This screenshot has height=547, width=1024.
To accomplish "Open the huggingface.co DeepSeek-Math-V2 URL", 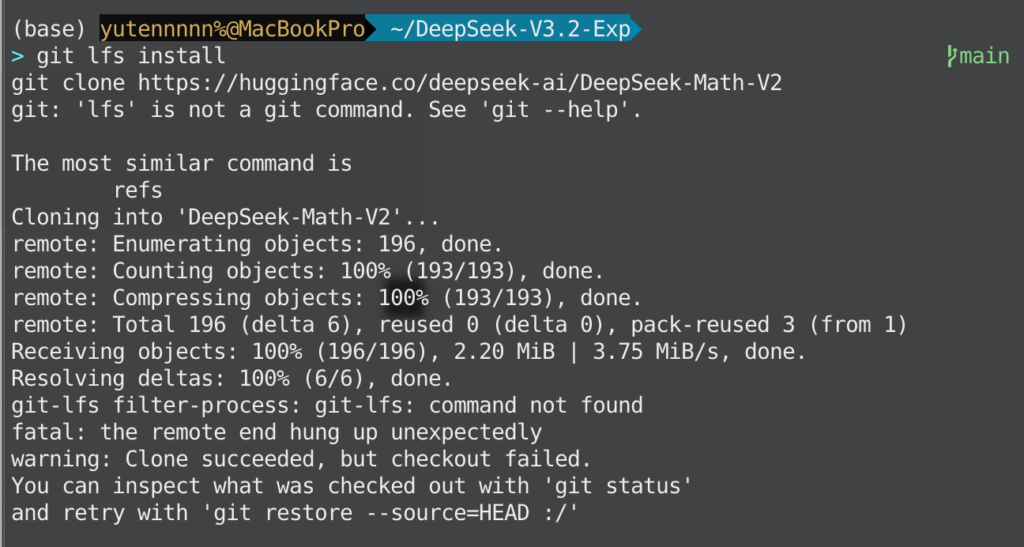I will pos(459,83).
